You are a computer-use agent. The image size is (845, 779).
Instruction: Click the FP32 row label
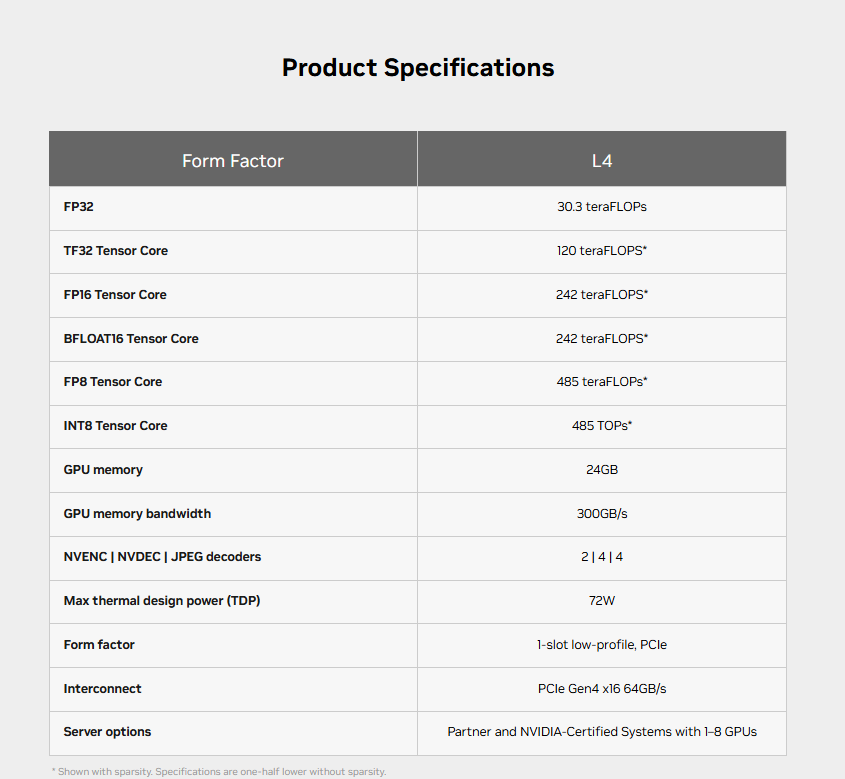[x=79, y=207]
